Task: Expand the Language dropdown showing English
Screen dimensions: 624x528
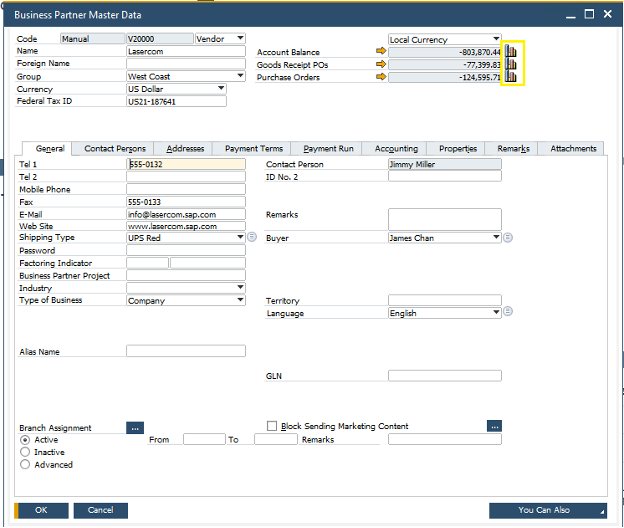Action: tap(496, 313)
